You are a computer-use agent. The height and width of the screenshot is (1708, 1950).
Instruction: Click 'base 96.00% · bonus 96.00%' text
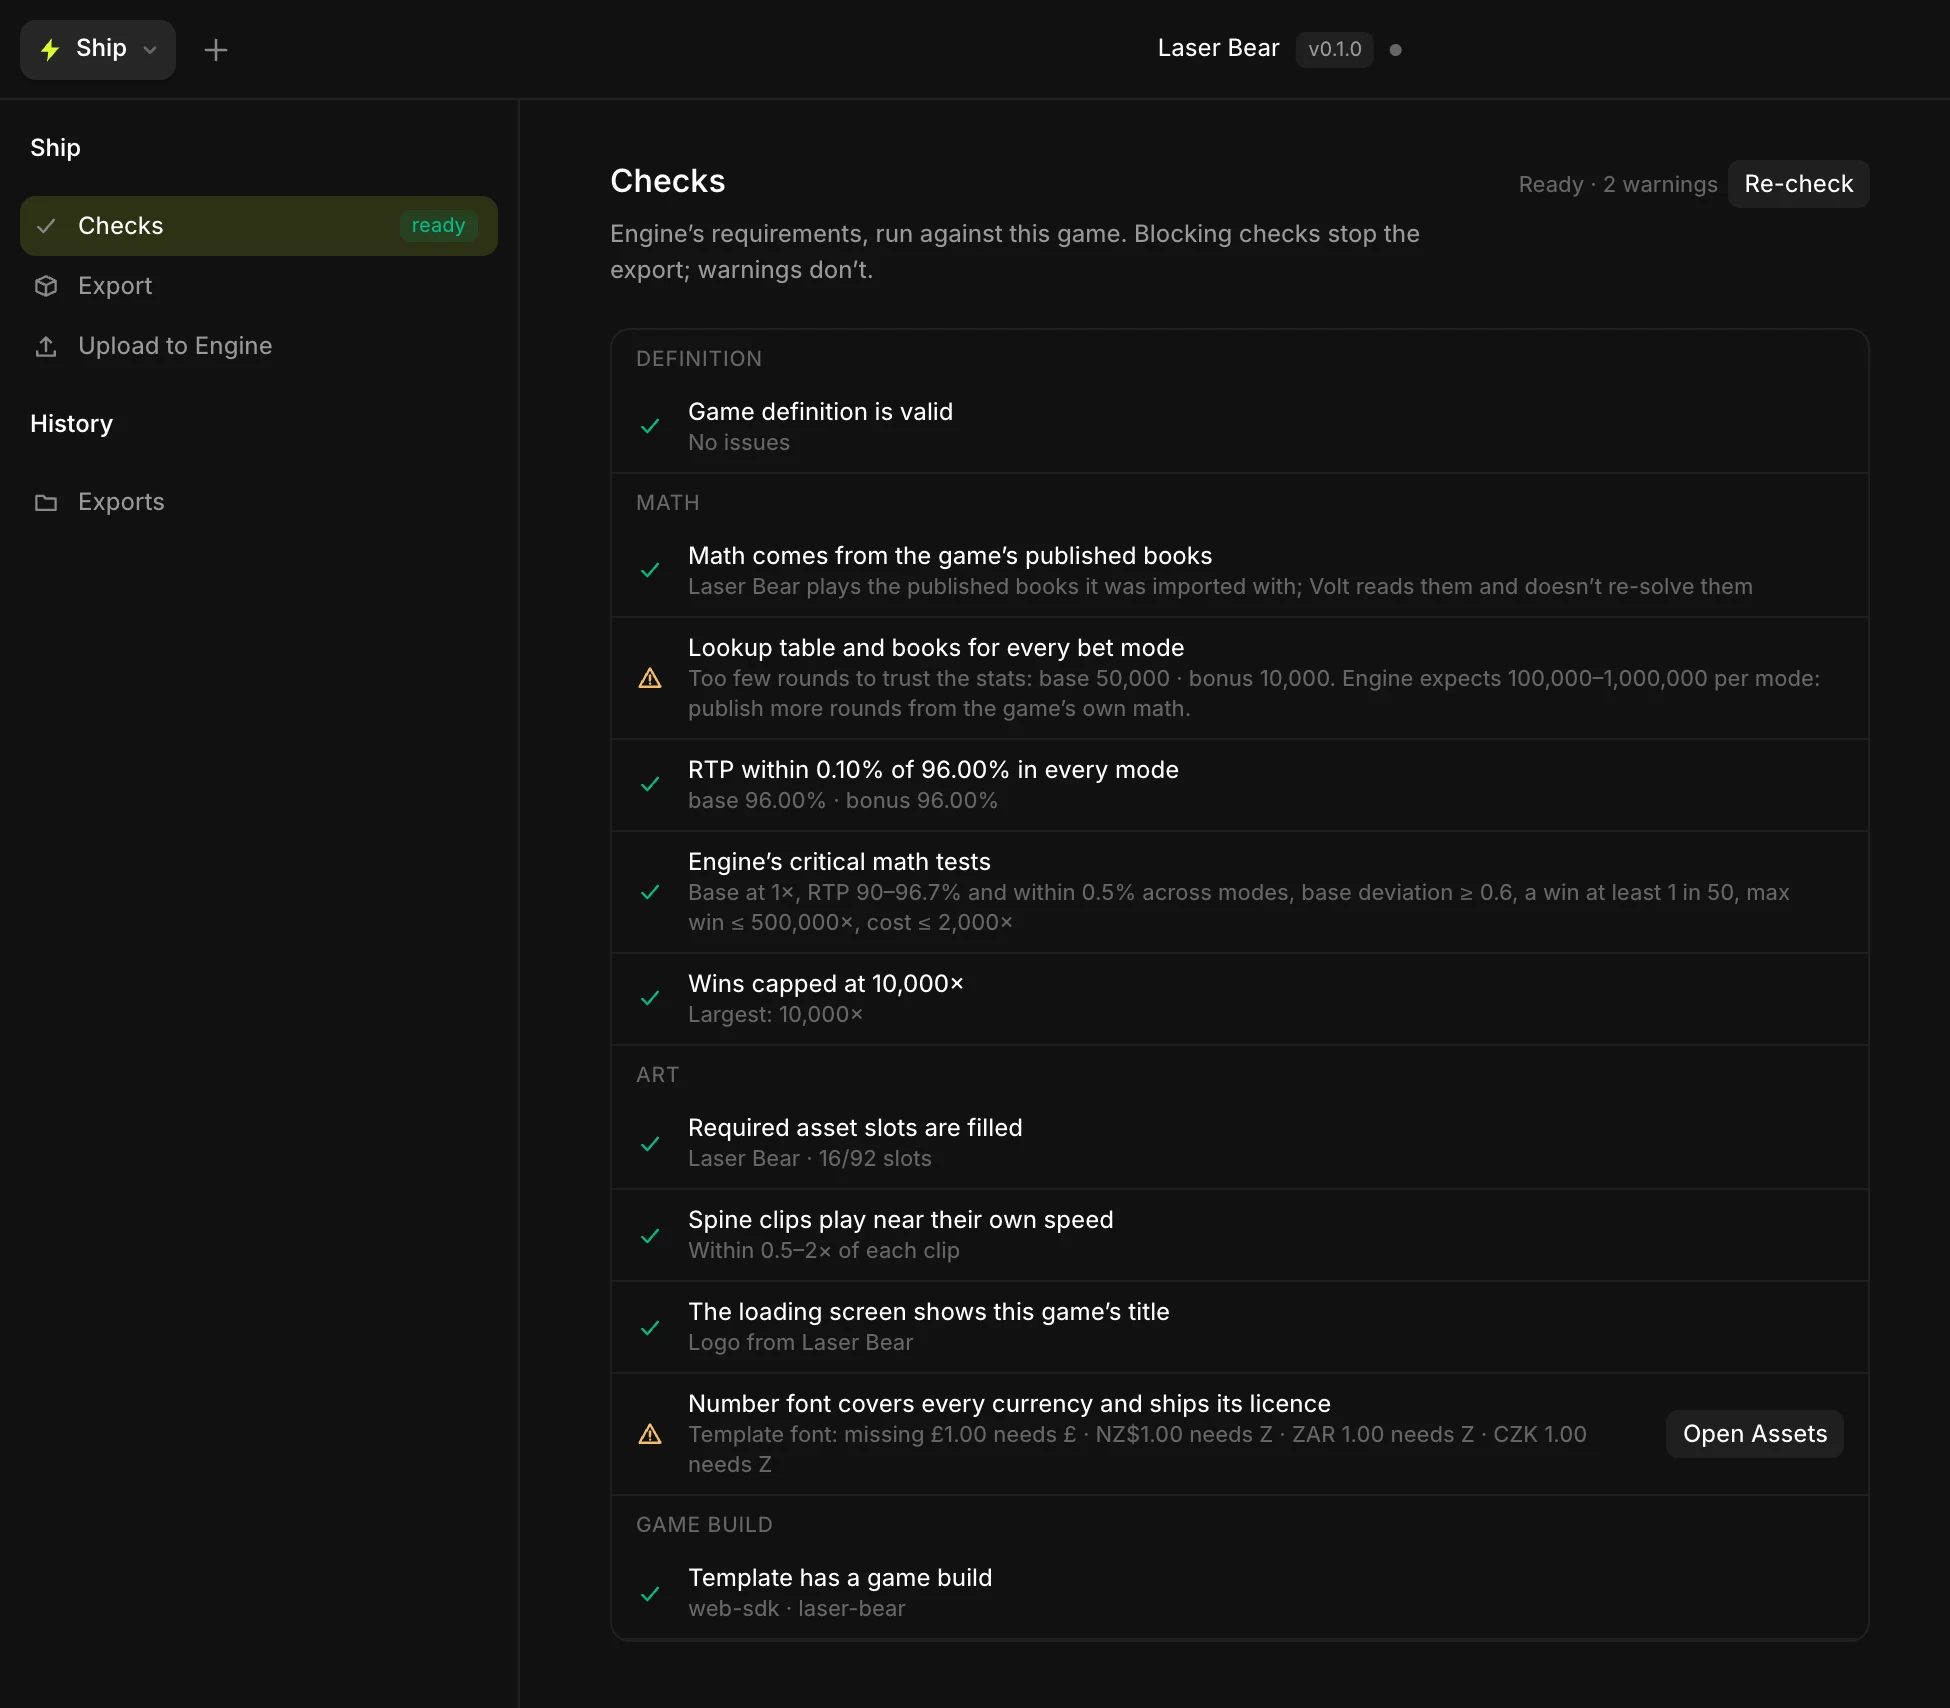point(842,801)
